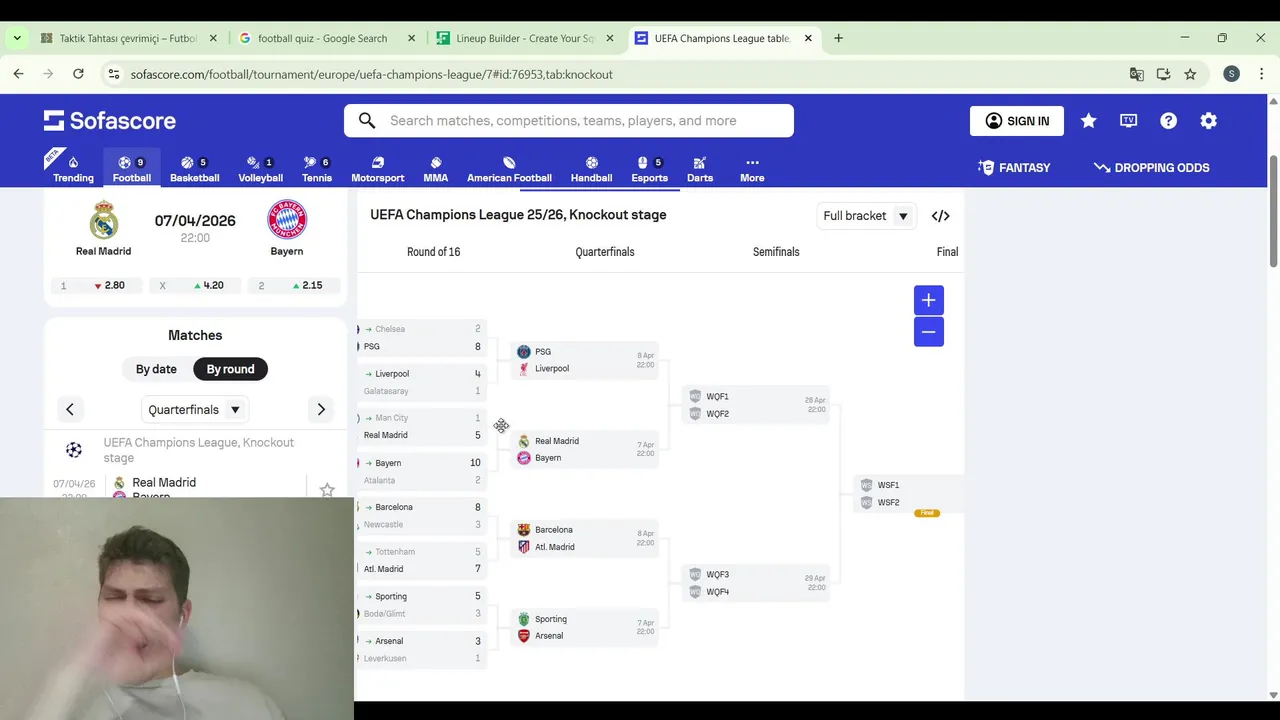Open the WSF1 vs WSF2 final box
This screenshot has width=1280, height=720.
coord(909,494)
